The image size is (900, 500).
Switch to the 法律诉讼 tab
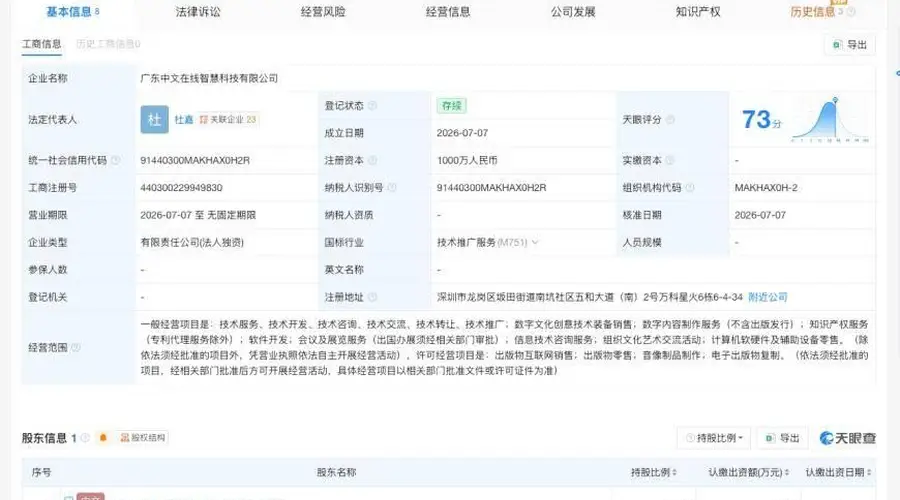(x=198, y=11)
